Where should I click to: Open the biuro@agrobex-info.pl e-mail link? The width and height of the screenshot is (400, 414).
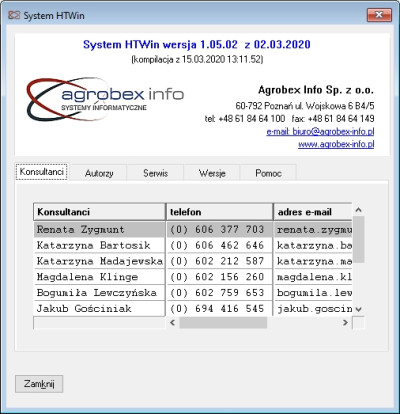(320, 132)
